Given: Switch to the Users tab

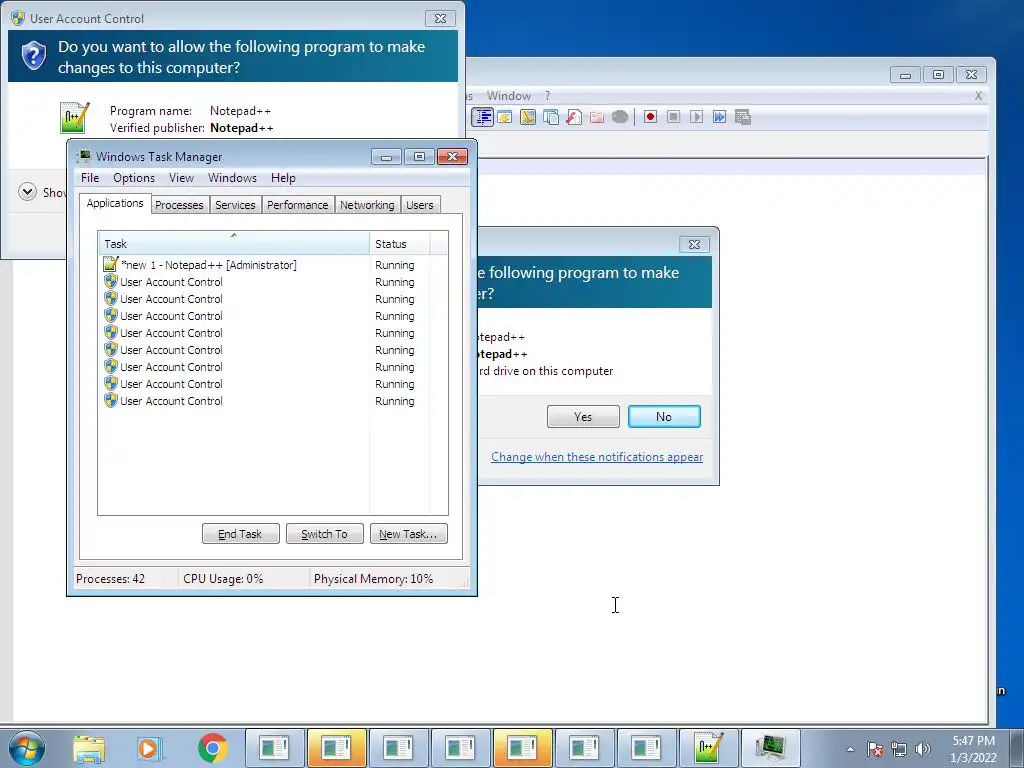Looking at the screenshot, I should pyautogui.click(x=419, y=205).
